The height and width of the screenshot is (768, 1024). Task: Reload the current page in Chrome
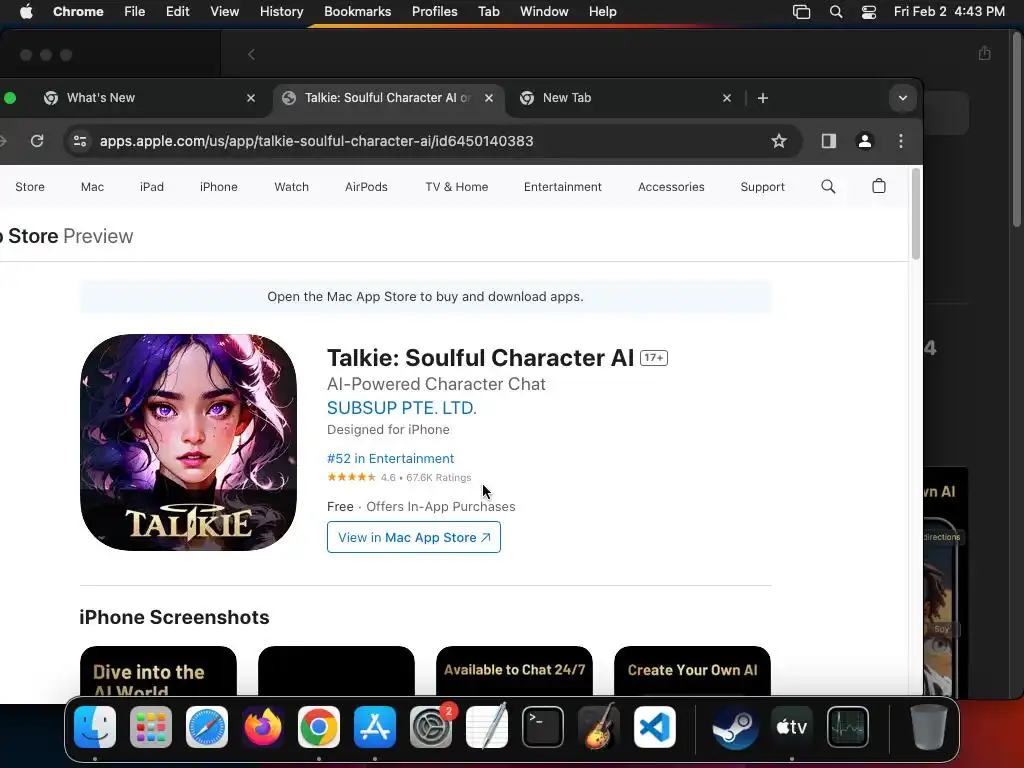[37, 141]
